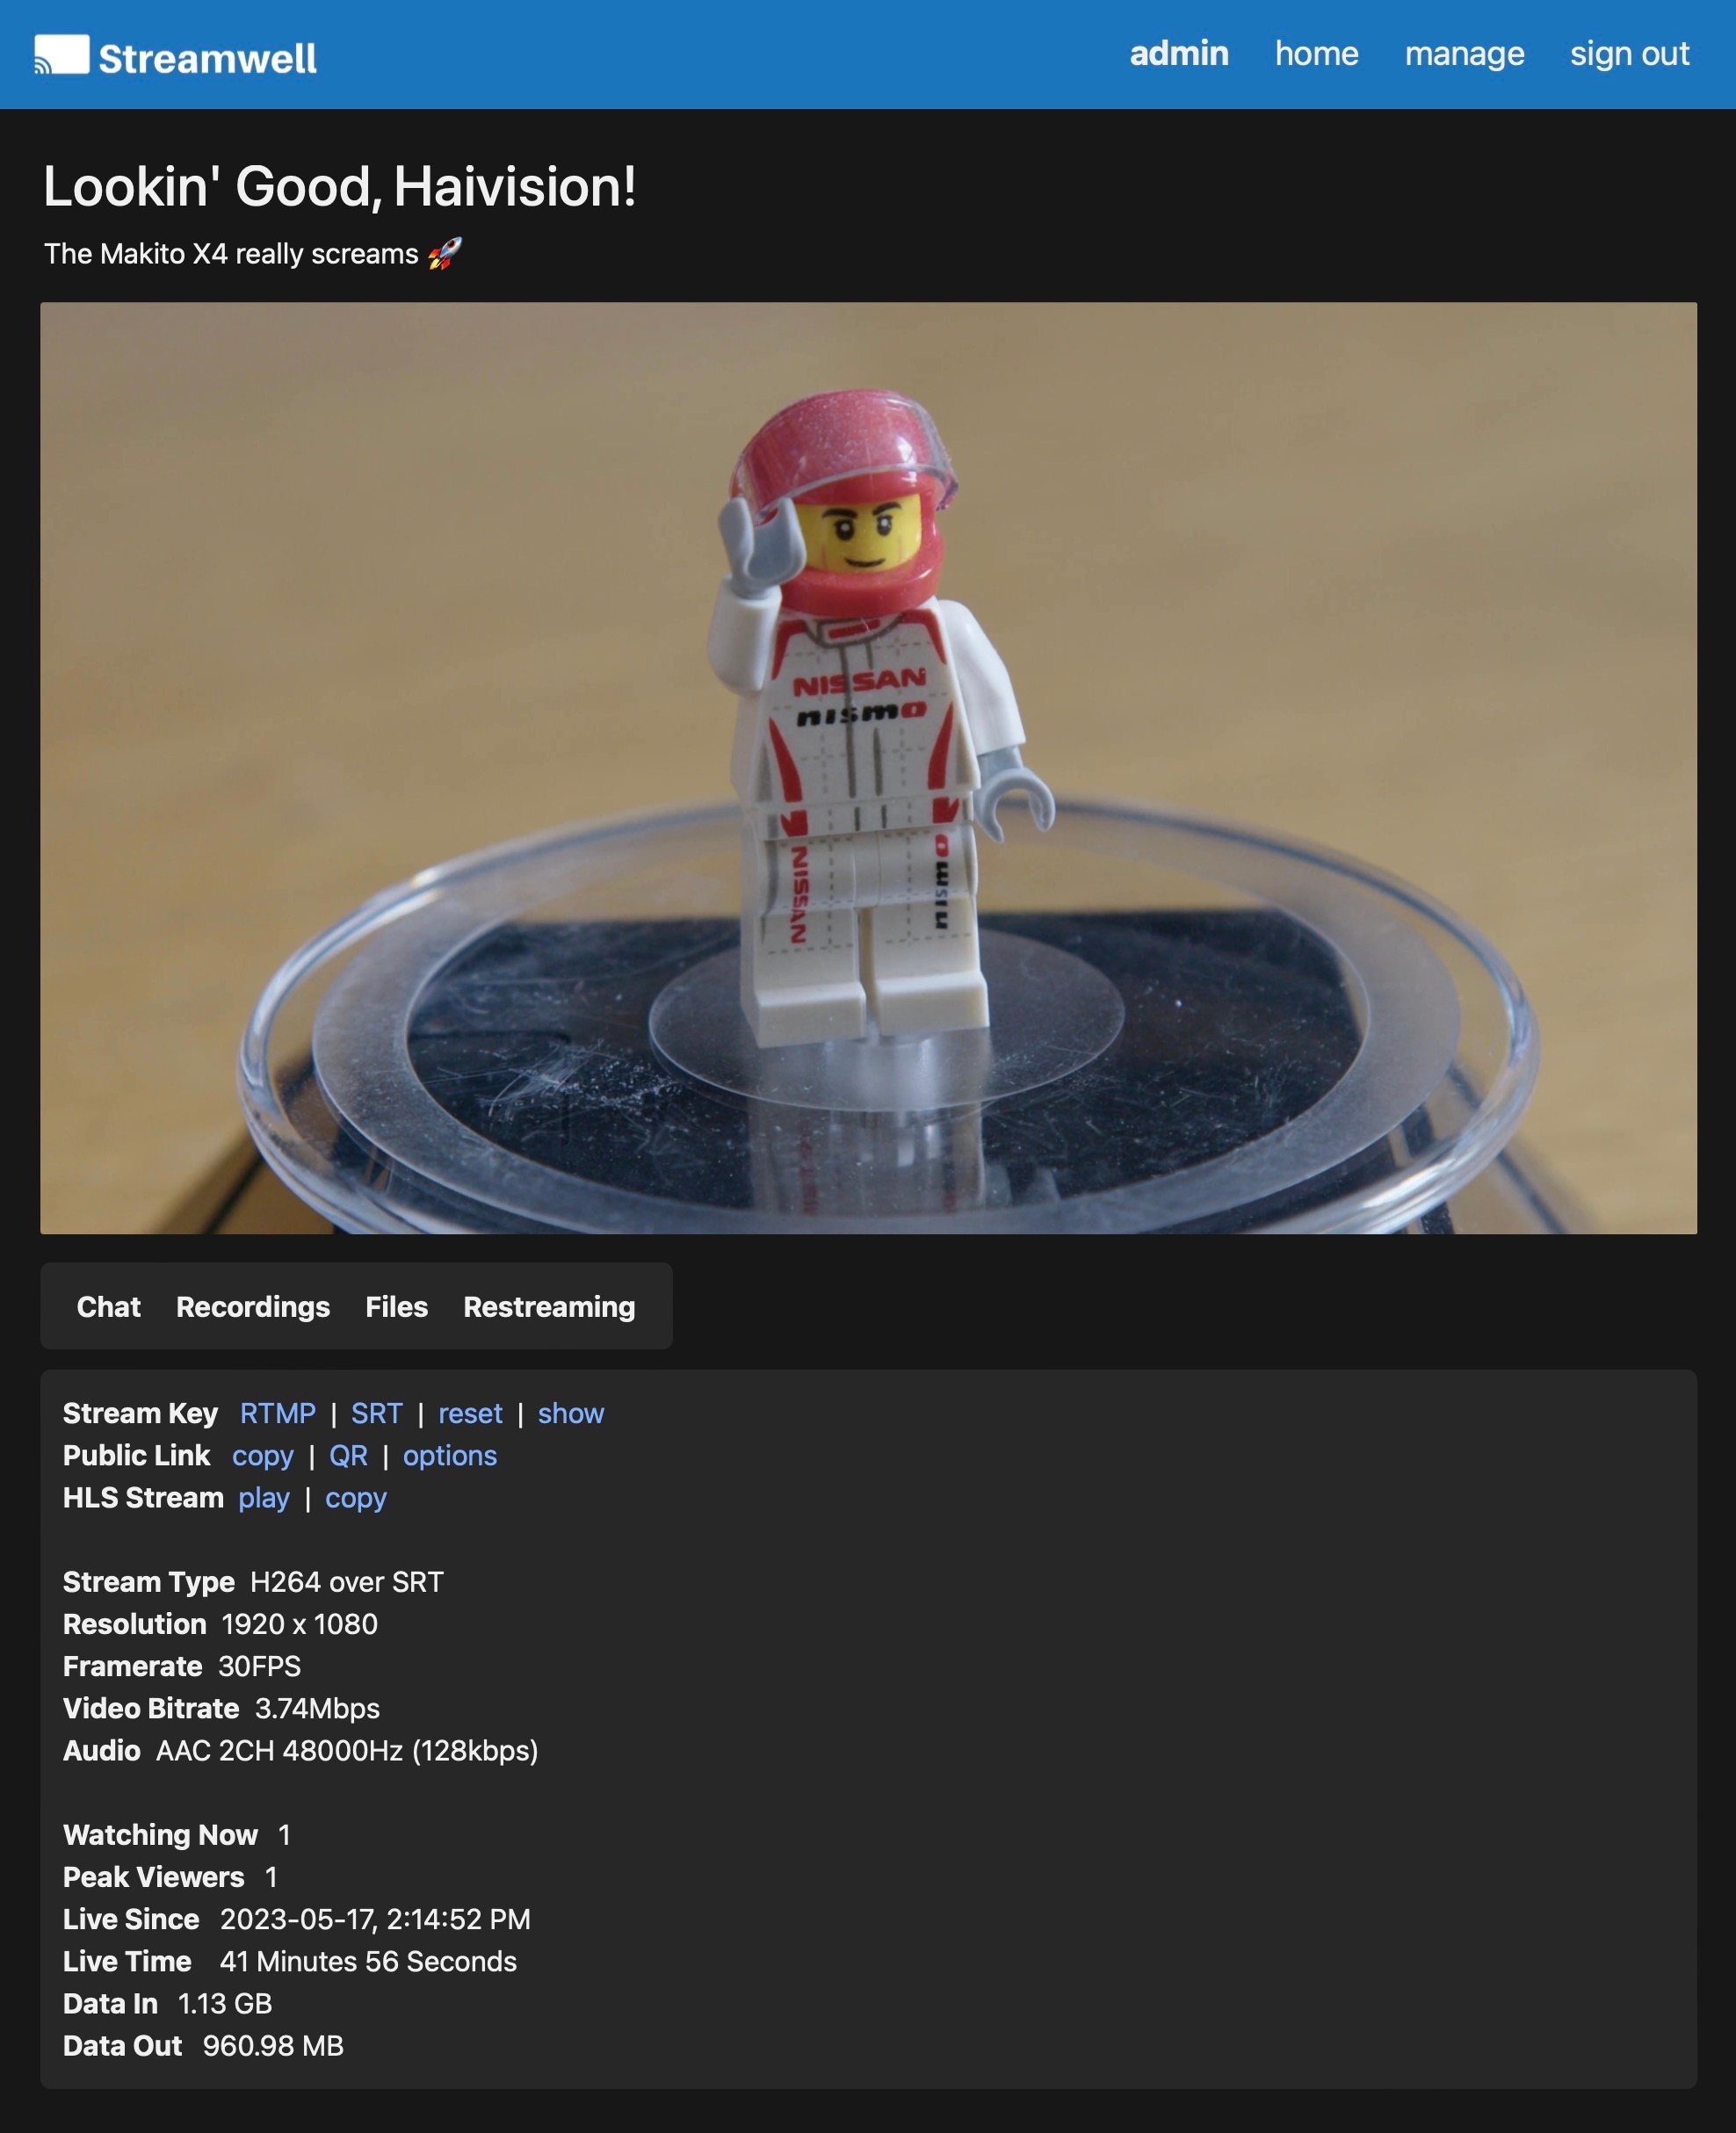Copy the SRT stream key
Screen dimensions: 1736x2133
[377, 1413]
